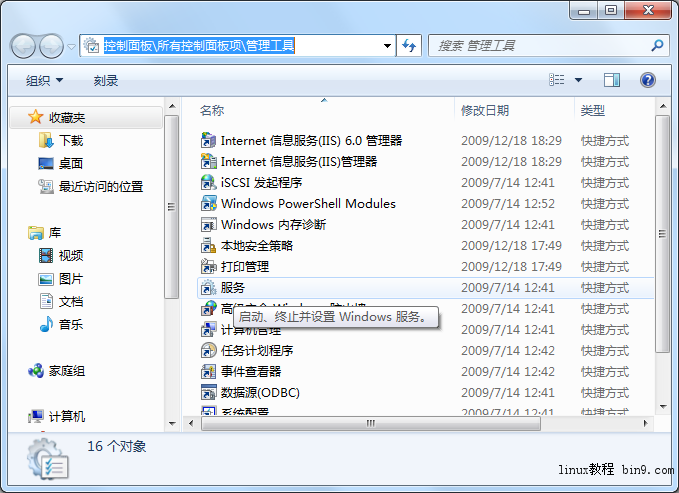679x493 pixels.
Task: Click the 视频 library icon
Action: [x=46, y=256]
